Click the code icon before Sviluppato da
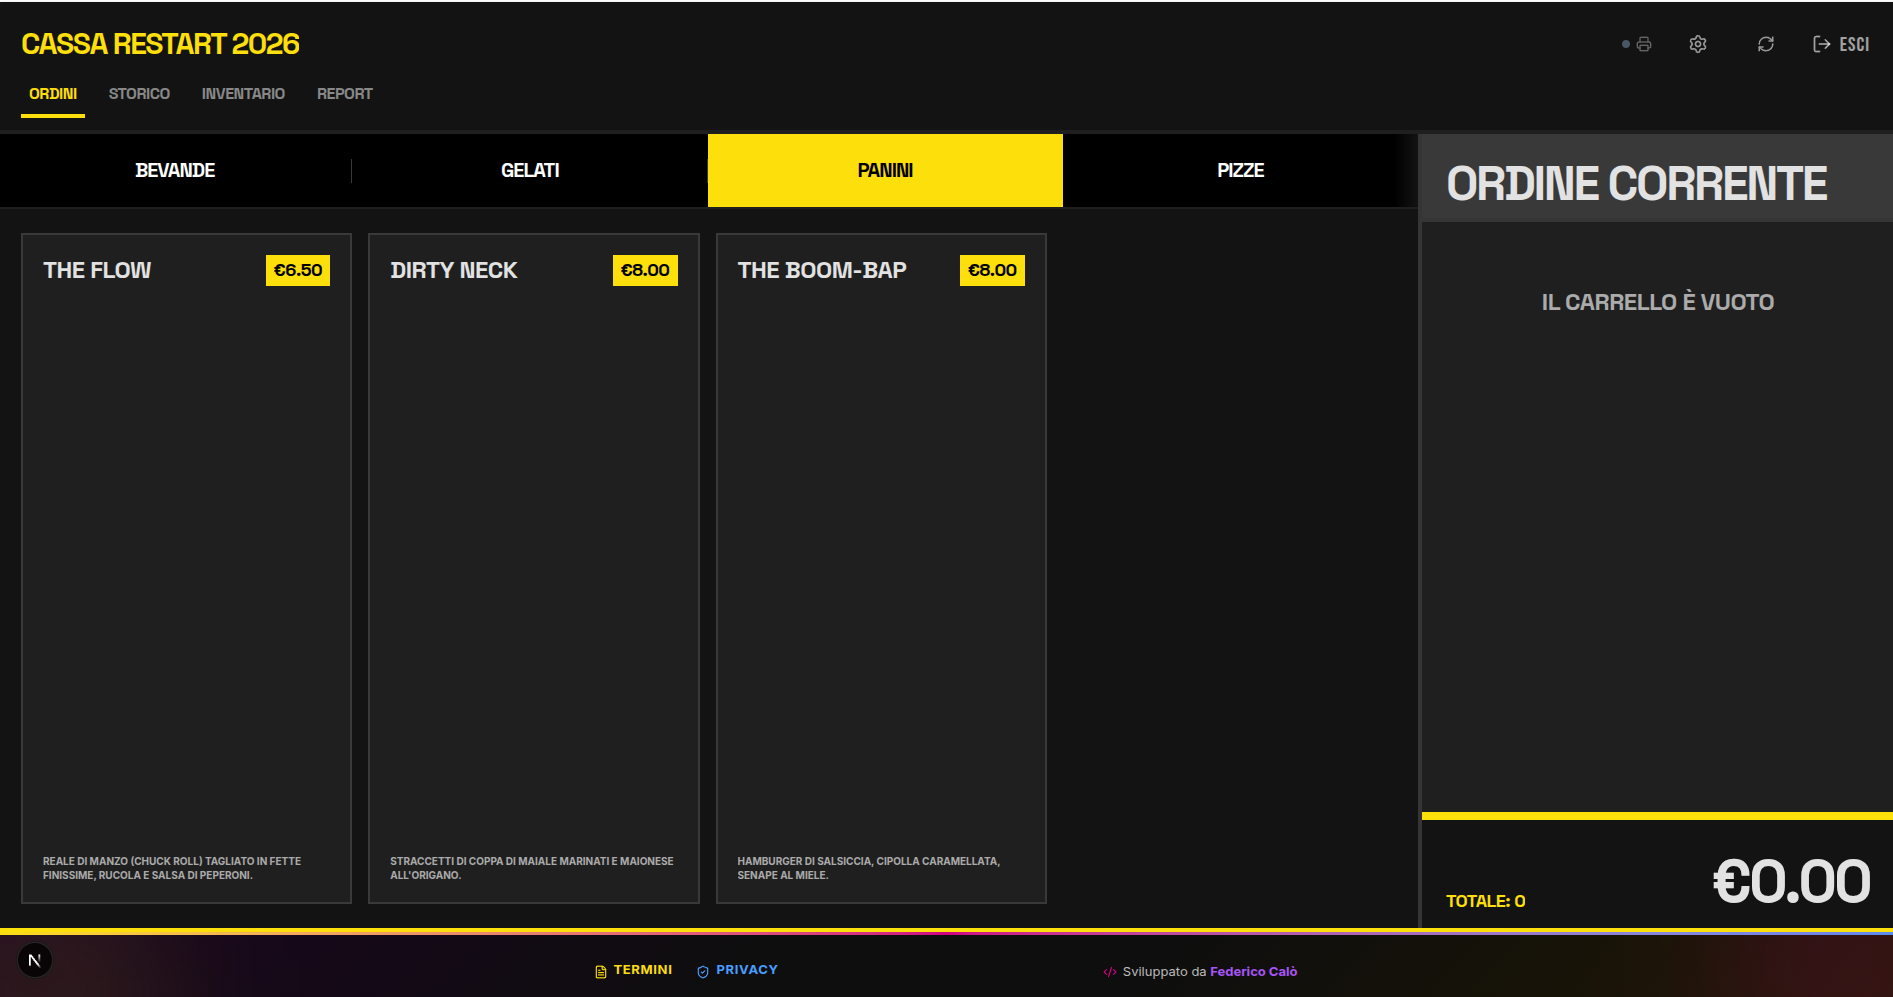The width and height of the screenshot is (1893, 997). pos(1110,972)
